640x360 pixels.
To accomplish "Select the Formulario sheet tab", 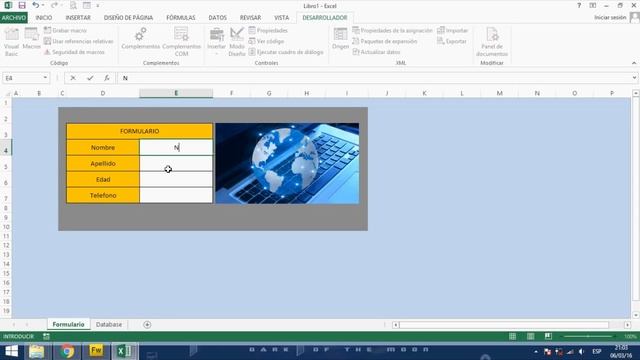I will [x=68, y=324].
